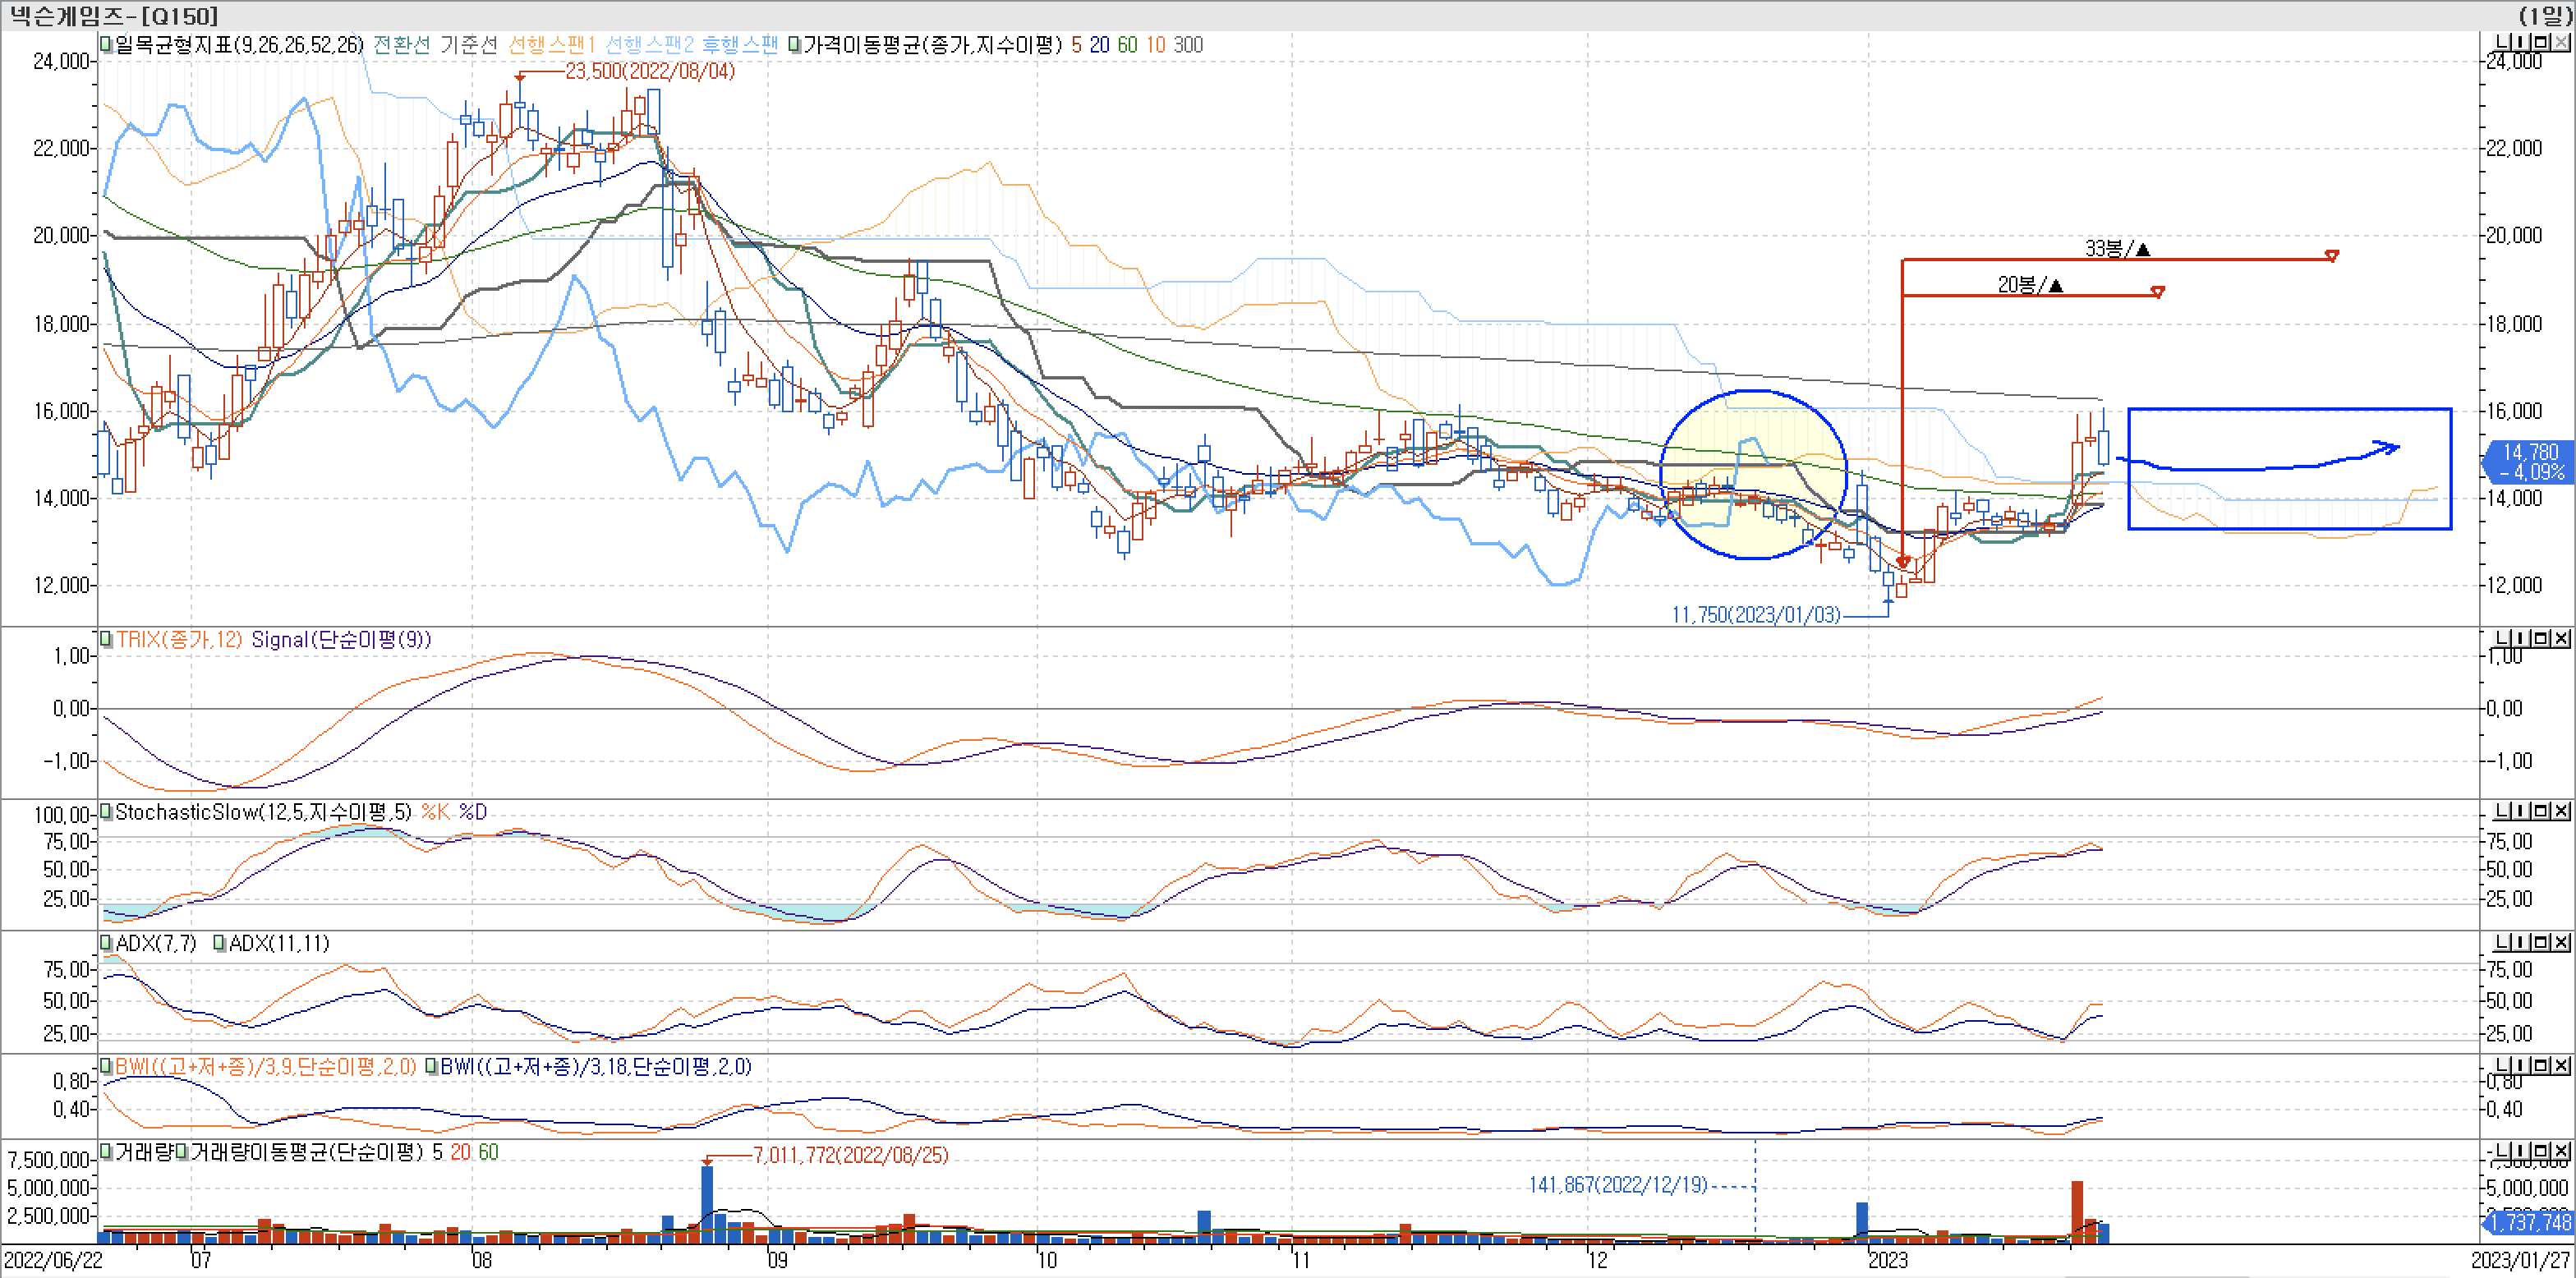This screenshot has height=1278, width=2576.
Task: Toggle the 일목균형지표 indicator marker box
Action: 106,45
